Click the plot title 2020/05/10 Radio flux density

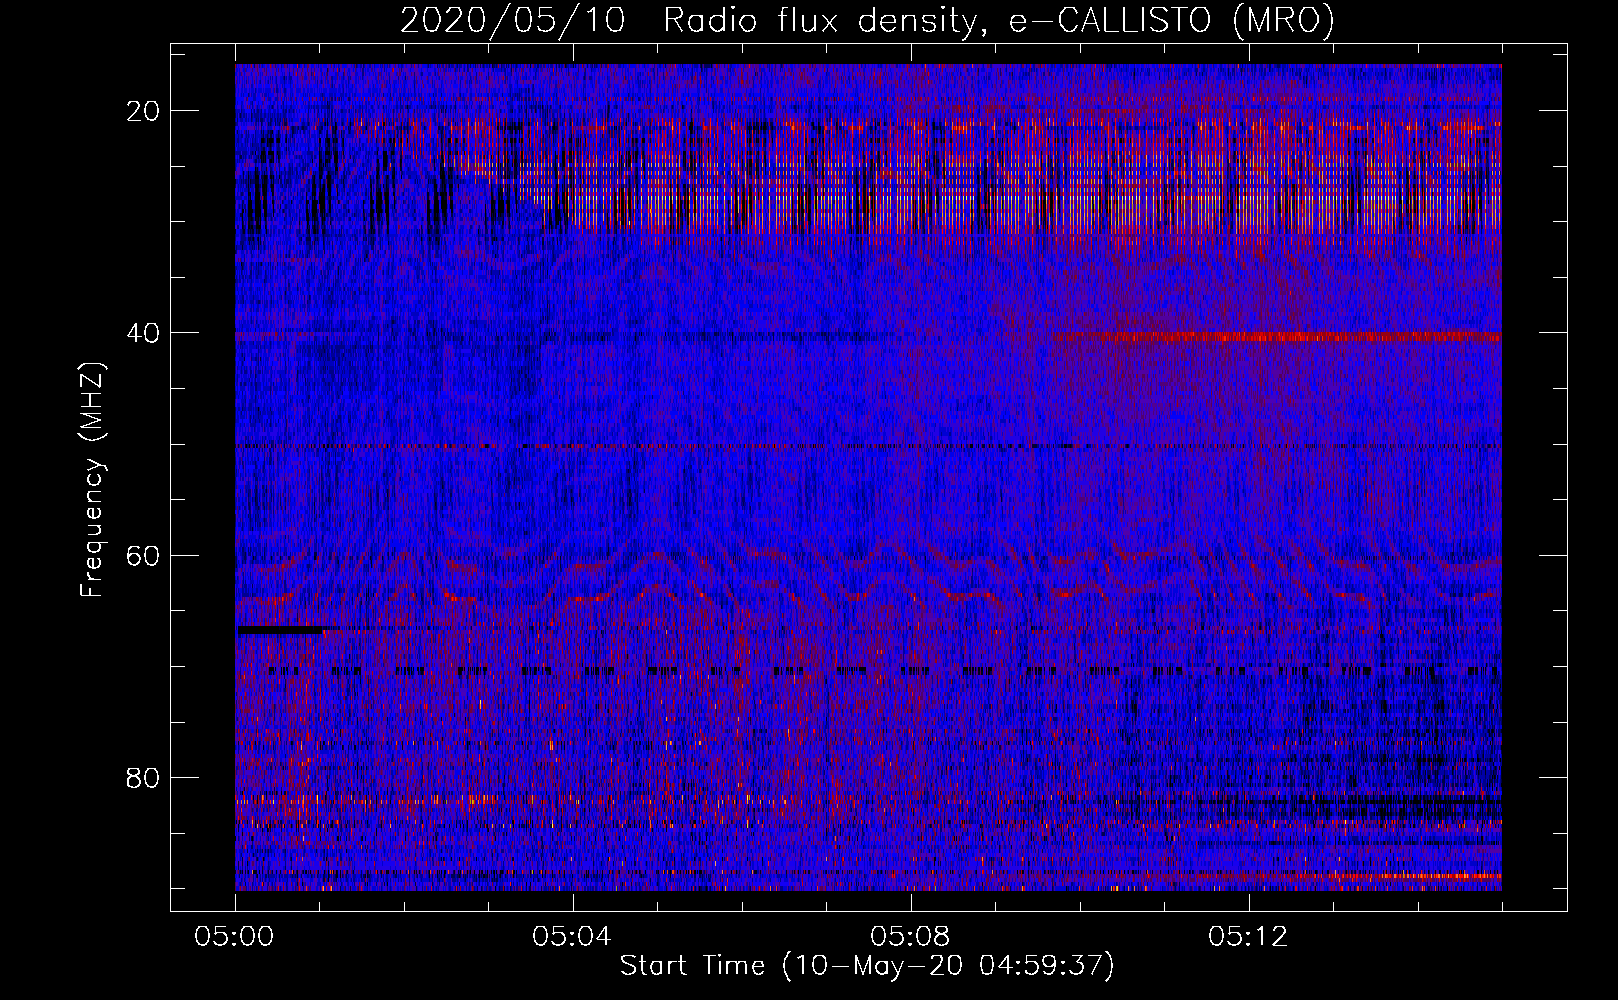pyautogui.click(x=867, y=20)
